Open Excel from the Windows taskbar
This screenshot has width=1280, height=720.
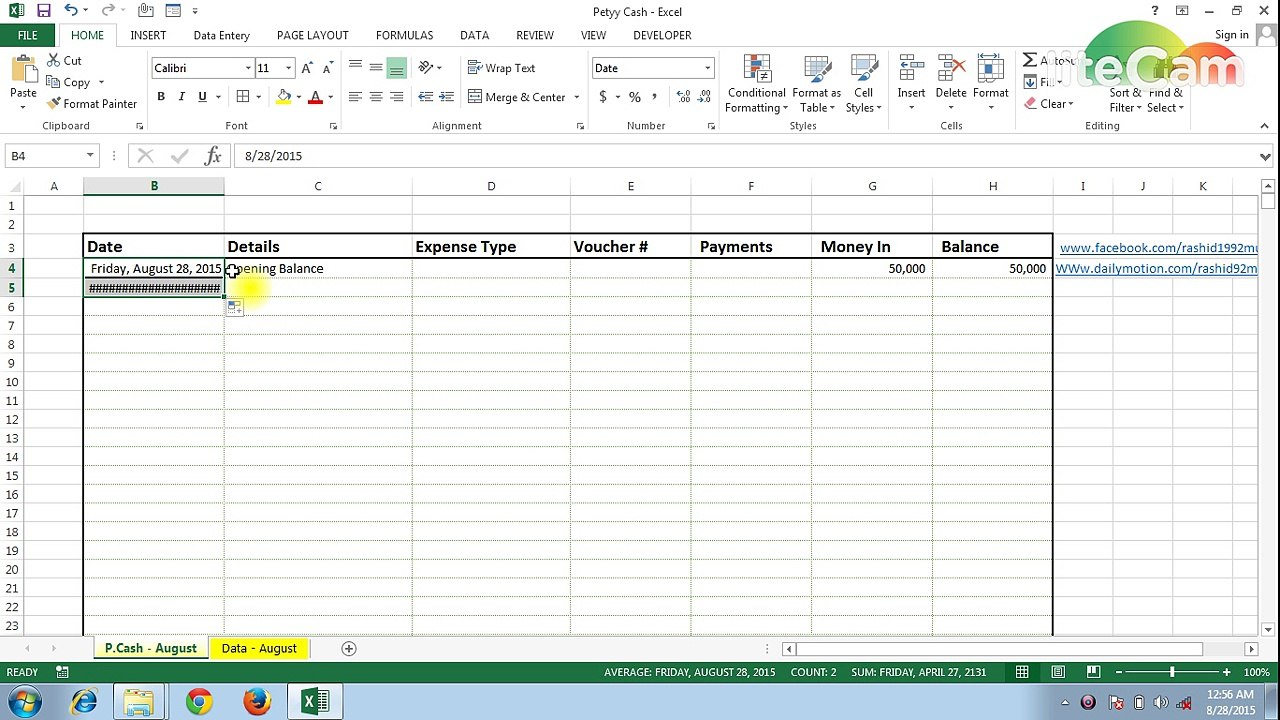point(315,702)
